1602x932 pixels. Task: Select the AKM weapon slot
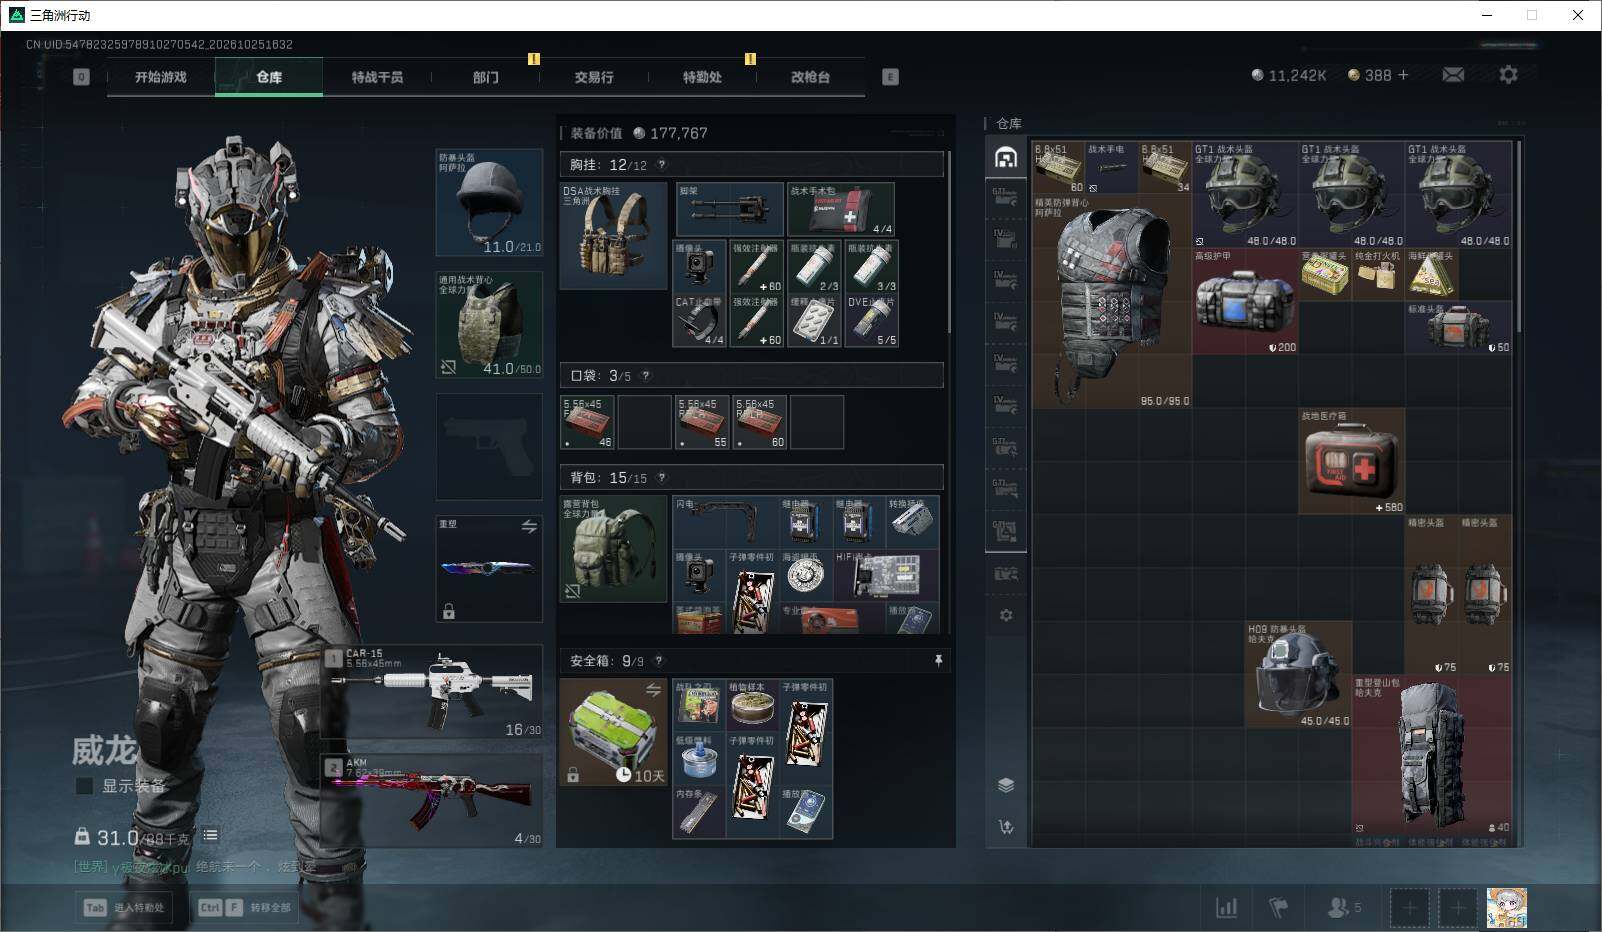coord(433,800)
